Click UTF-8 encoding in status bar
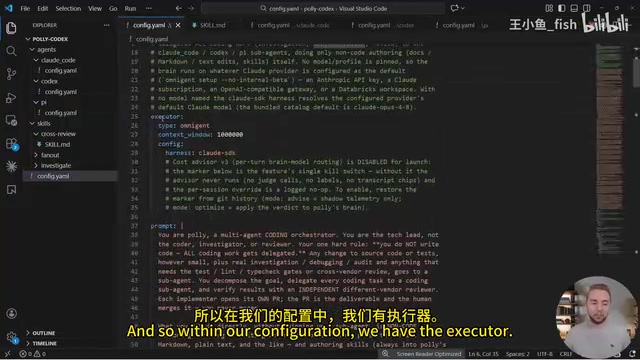This screenshot has width=640, height=360. point(544,354)
